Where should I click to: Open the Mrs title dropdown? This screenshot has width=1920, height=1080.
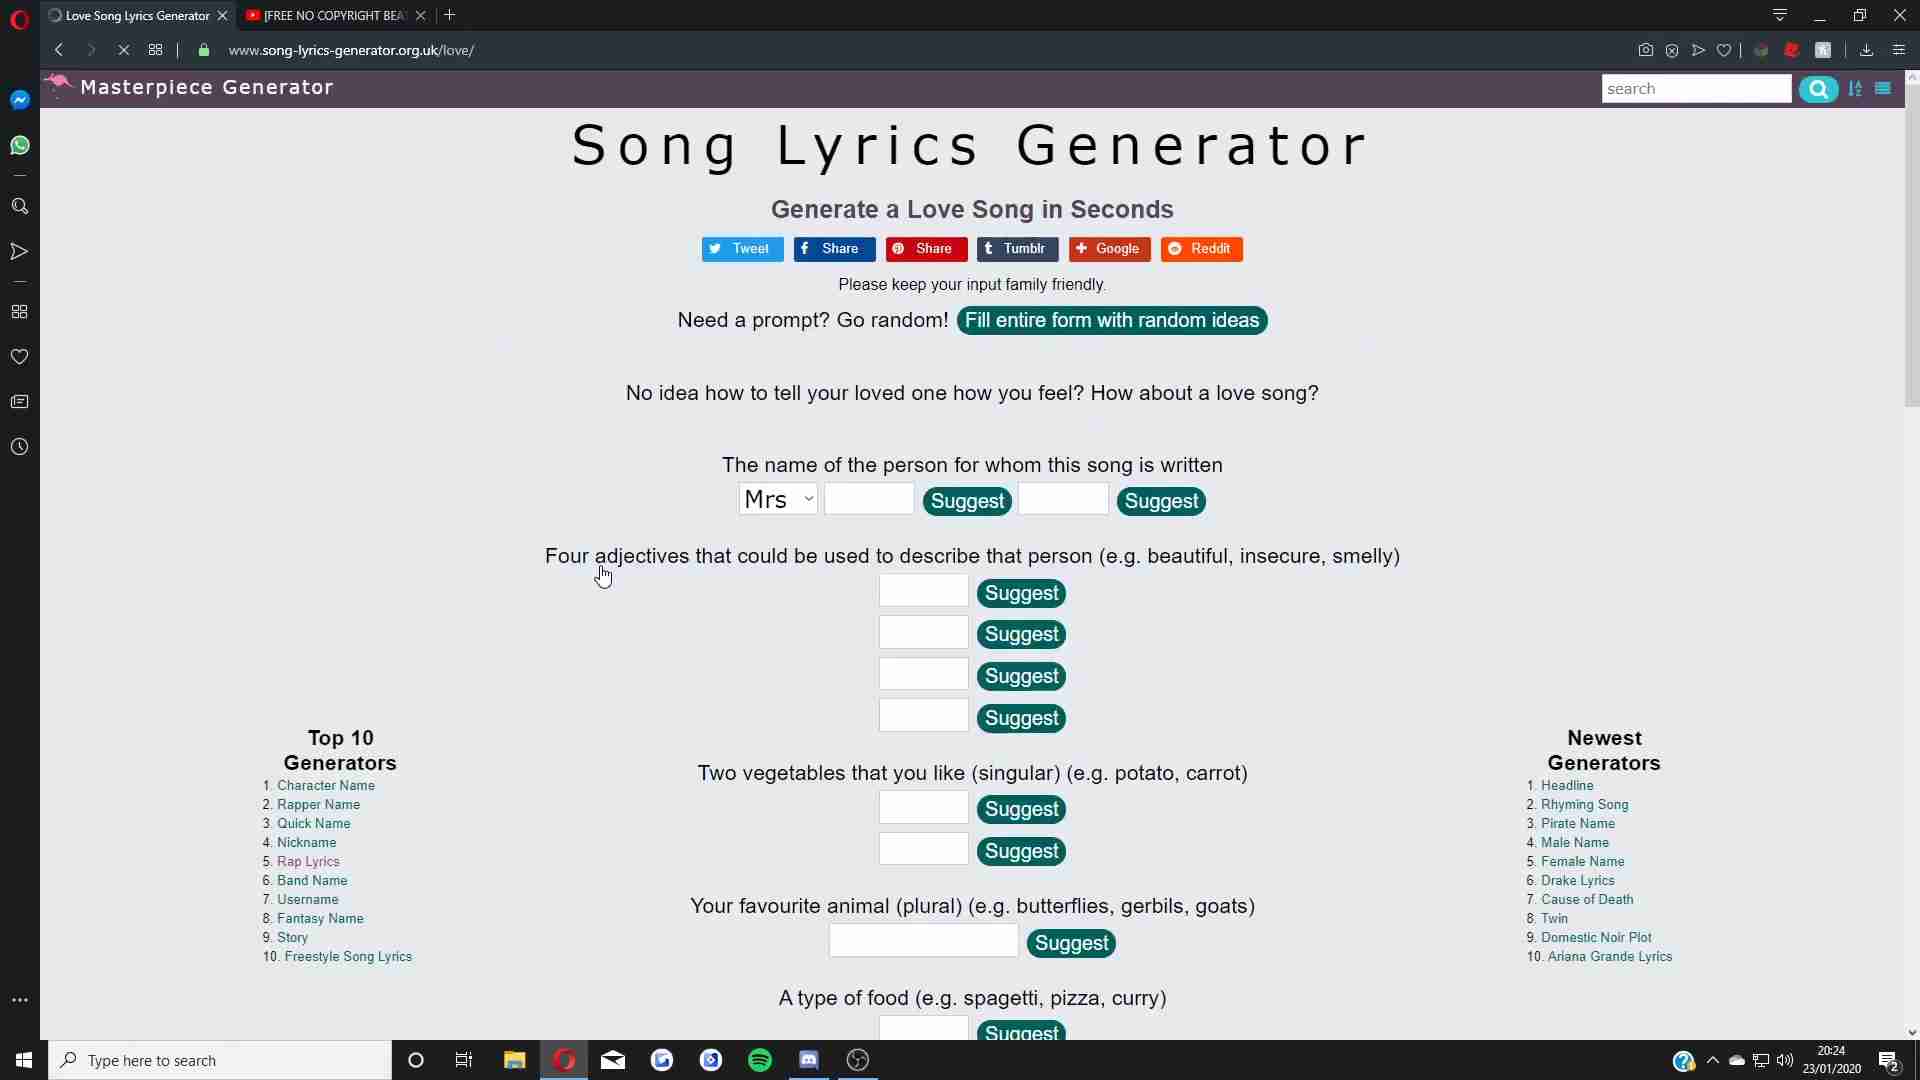778,499
